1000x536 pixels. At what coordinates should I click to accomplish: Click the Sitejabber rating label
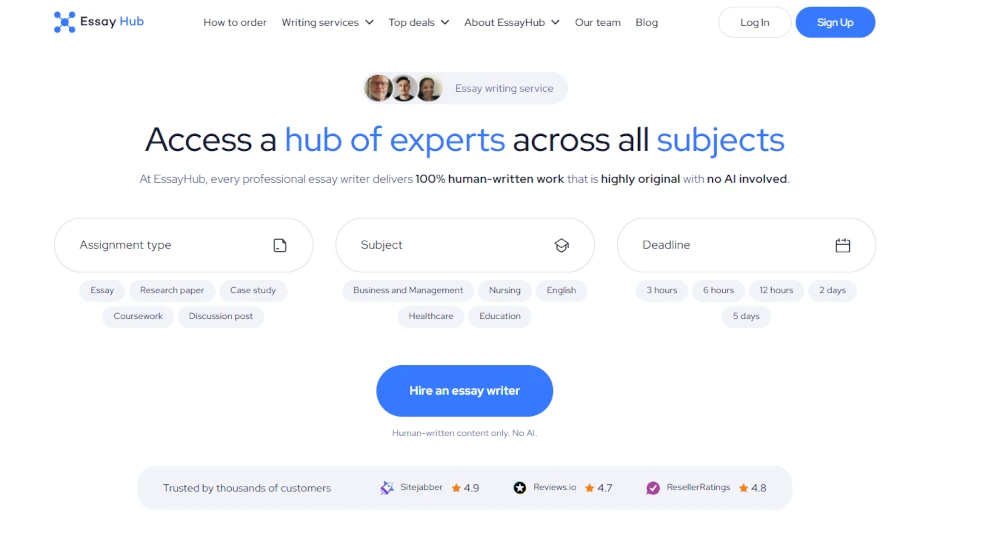(x=421, y=487)
